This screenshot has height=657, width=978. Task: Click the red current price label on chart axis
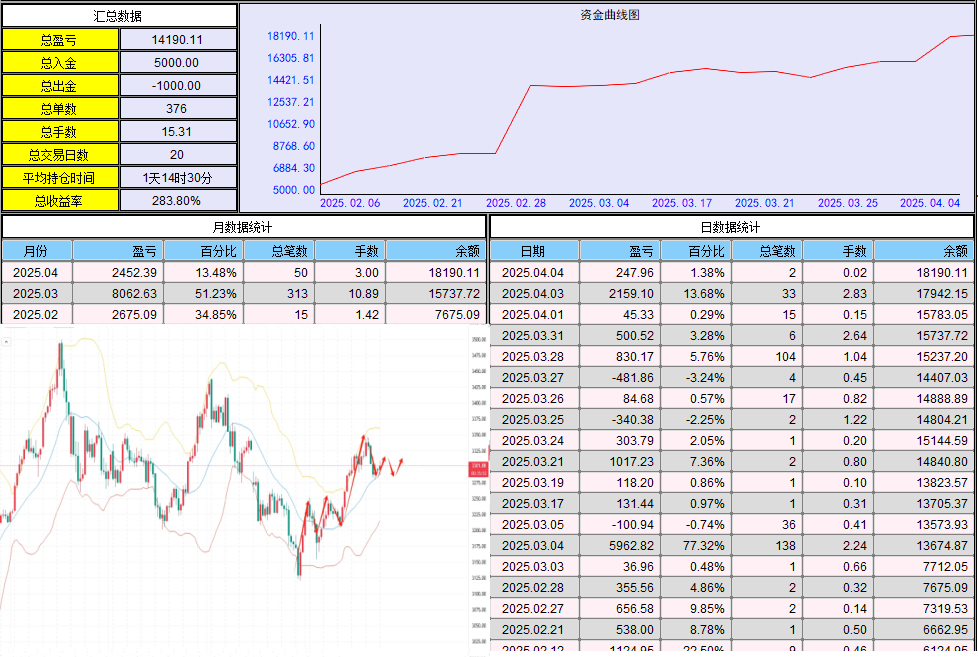[478, 469]
